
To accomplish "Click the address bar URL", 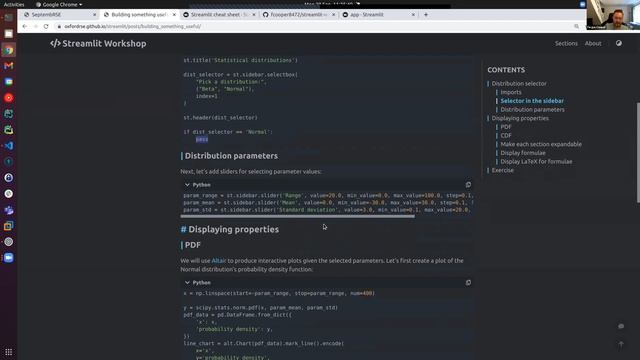I will tap(132, 26).
